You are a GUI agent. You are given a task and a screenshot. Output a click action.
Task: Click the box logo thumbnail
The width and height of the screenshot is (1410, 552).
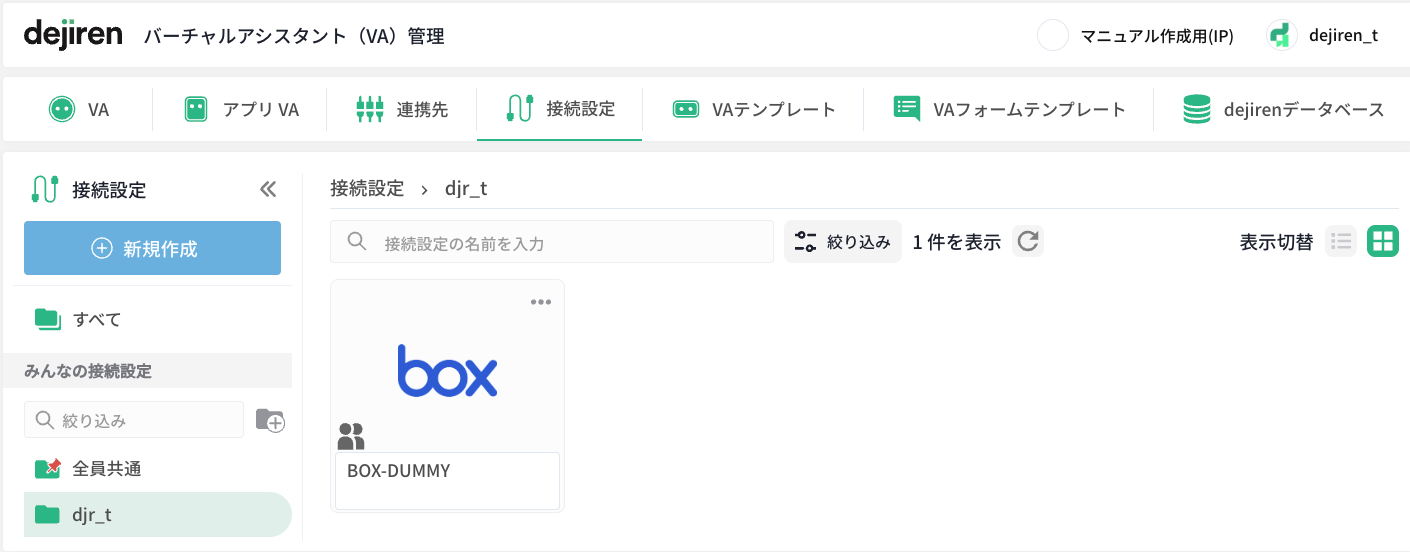[x=447, y=371]
